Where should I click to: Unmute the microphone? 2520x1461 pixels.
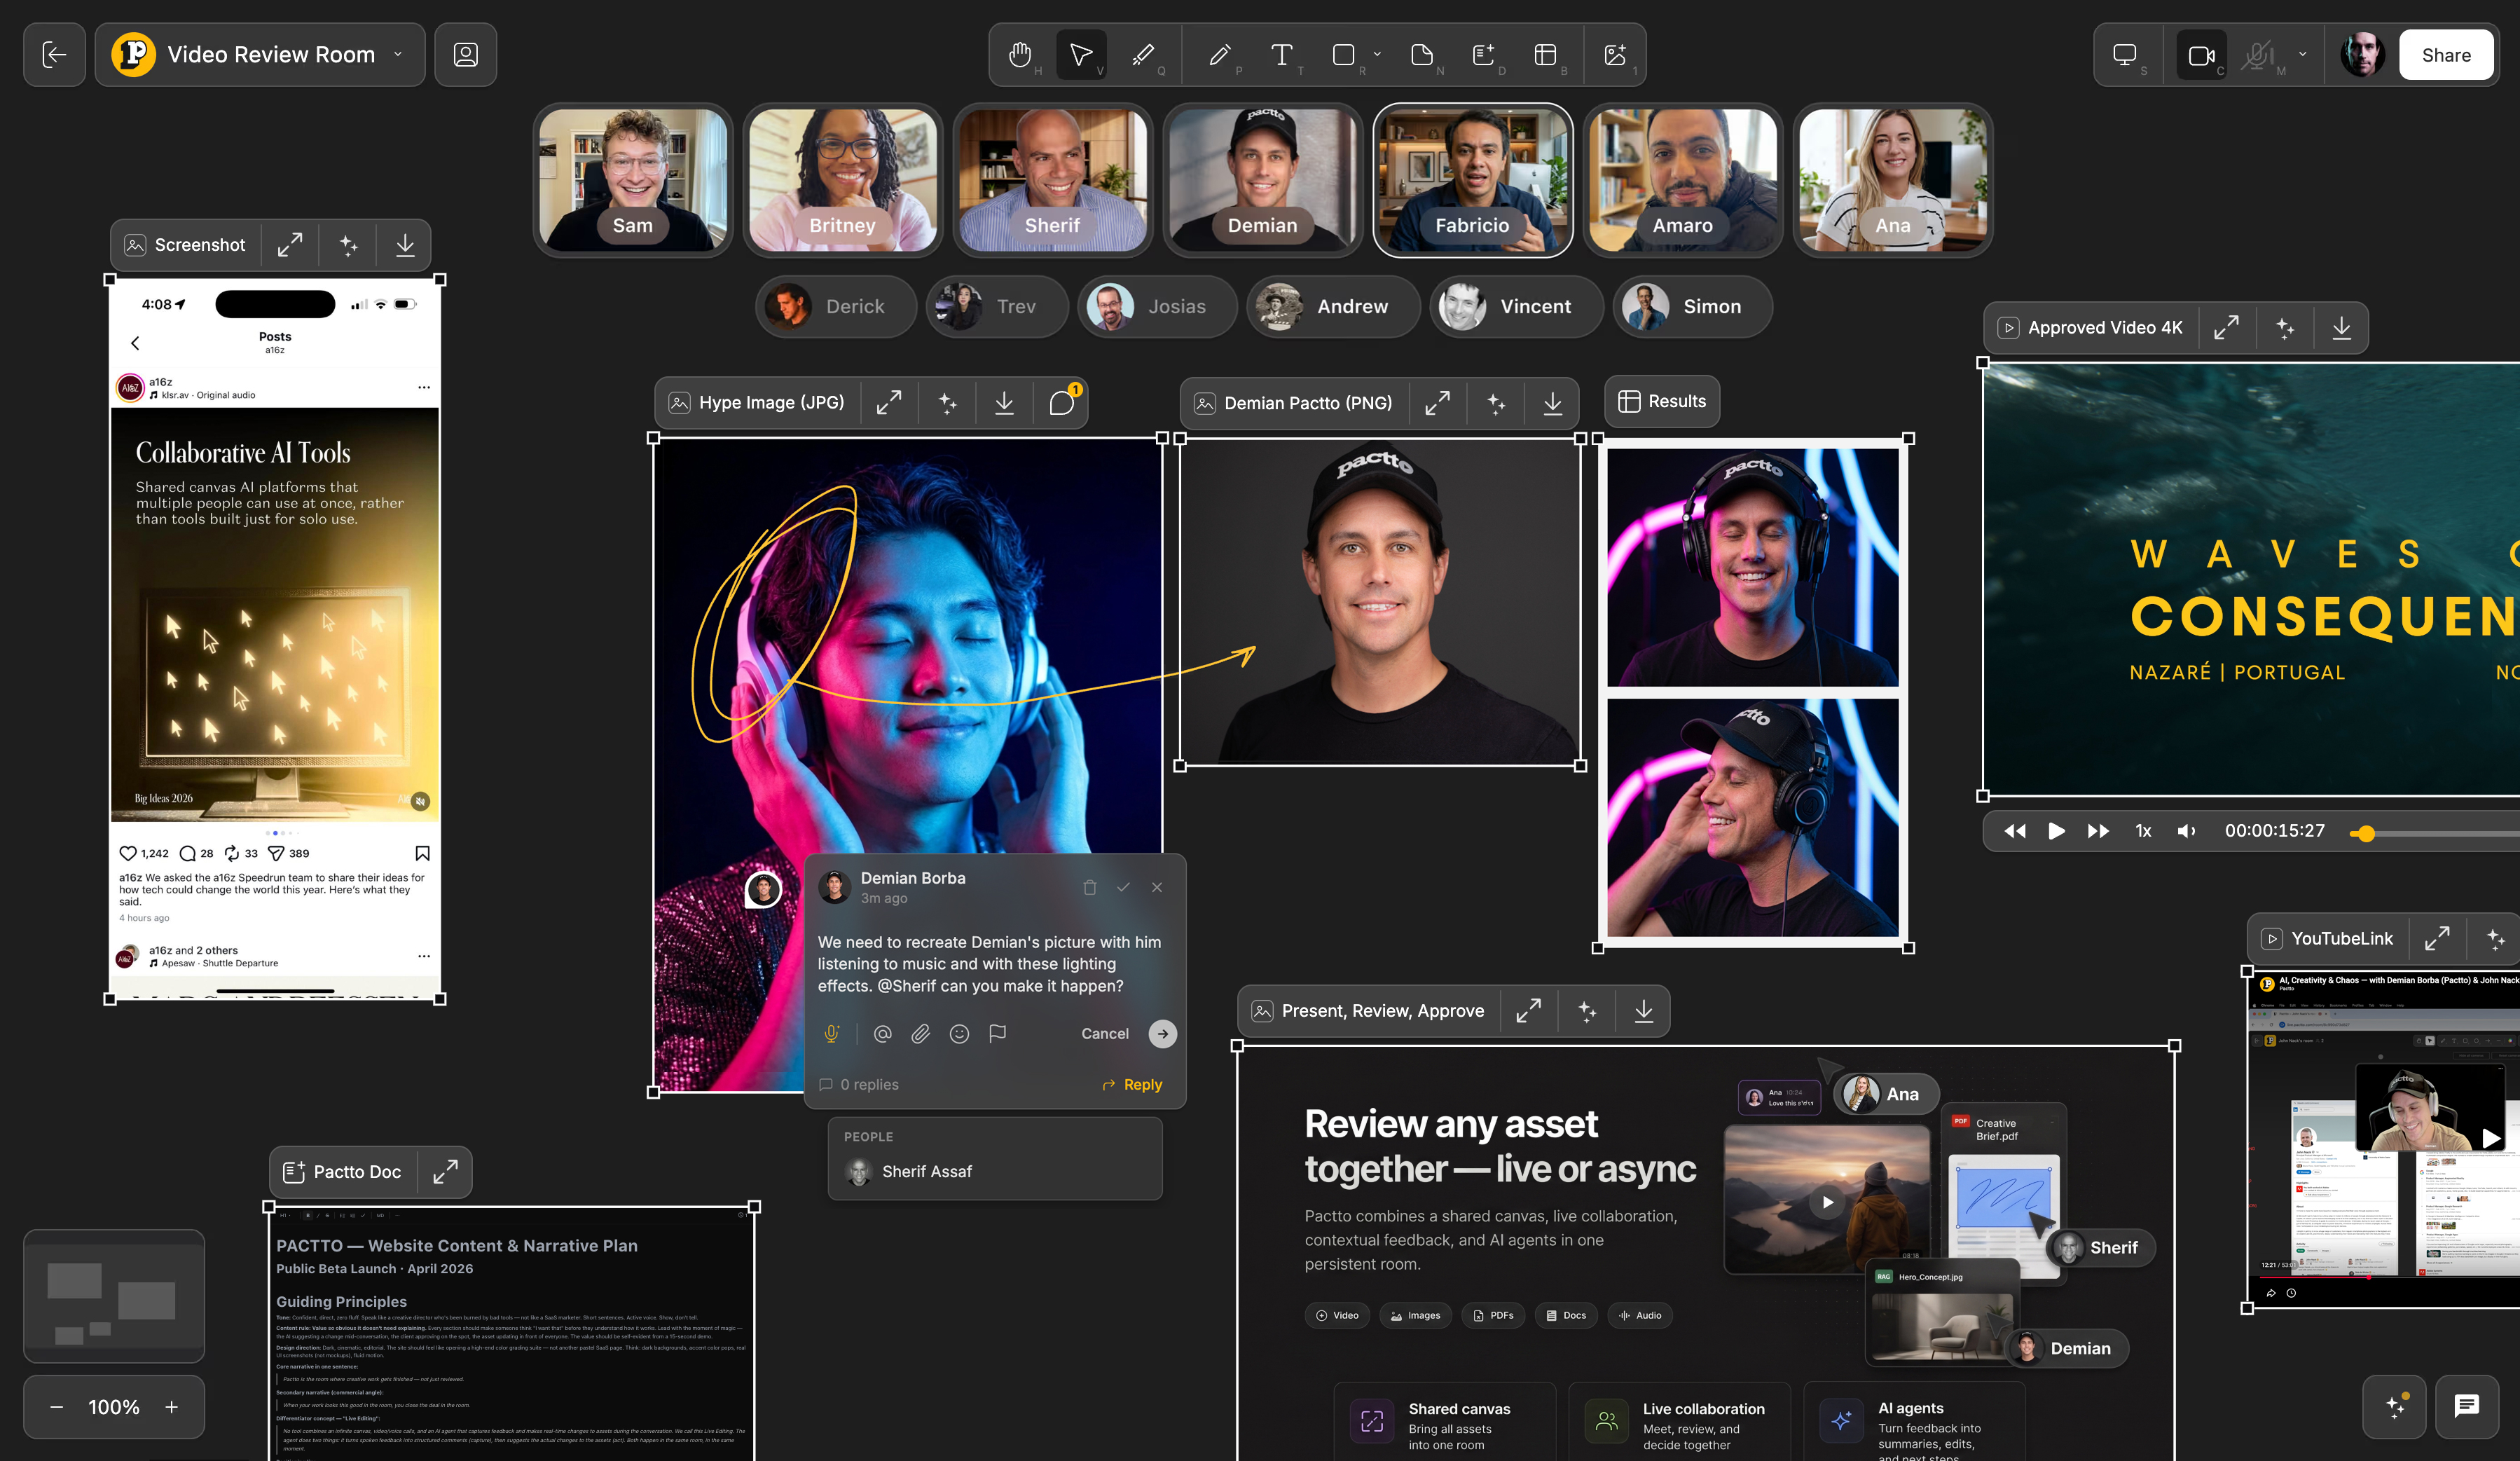tap(2257, 55)
